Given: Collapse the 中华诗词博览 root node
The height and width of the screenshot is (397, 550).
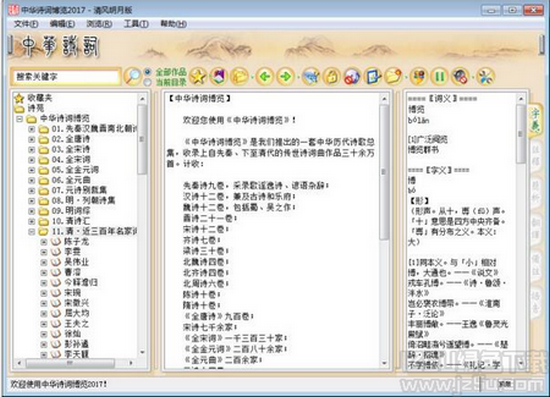Looking at the screenshot, I should (x=20, y=119).
